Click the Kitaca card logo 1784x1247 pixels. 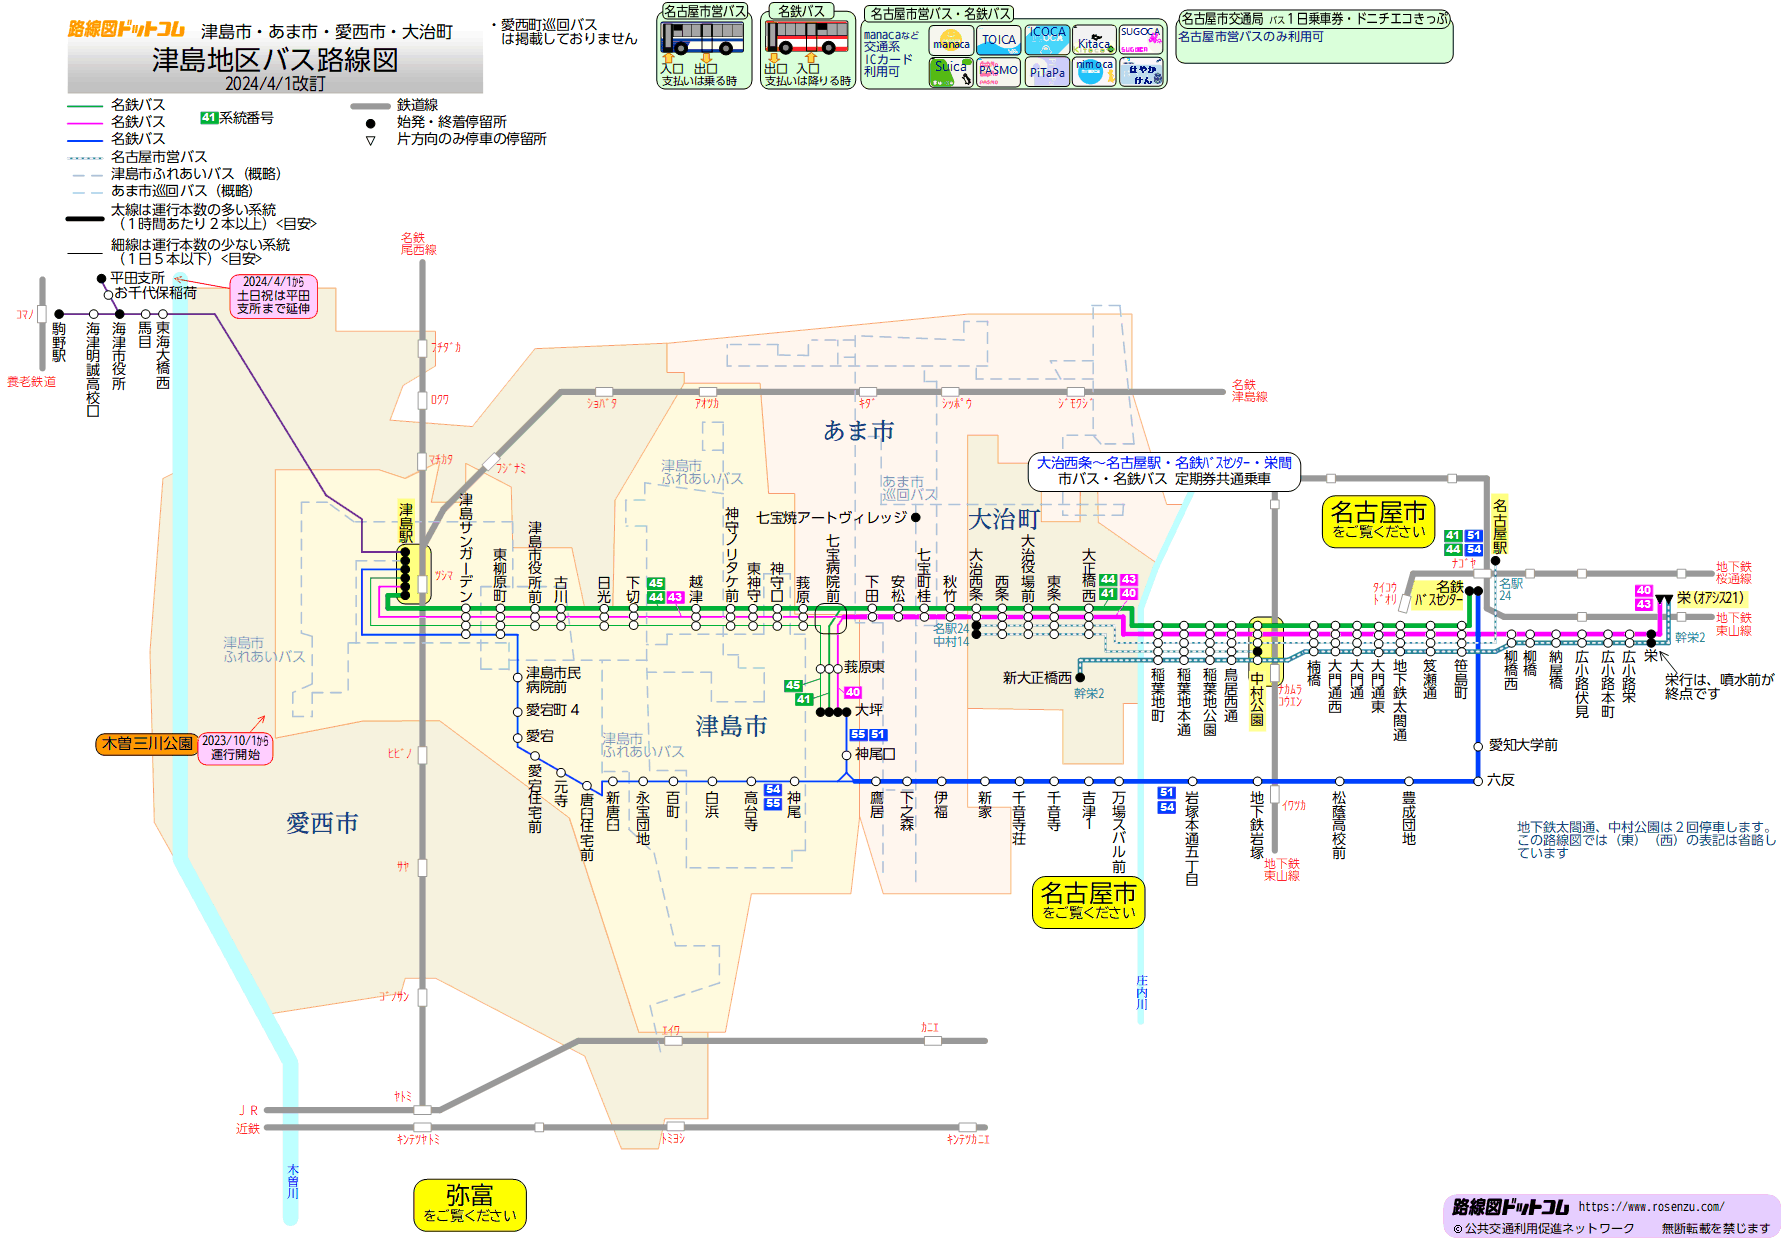click(x=1094, y=41)
